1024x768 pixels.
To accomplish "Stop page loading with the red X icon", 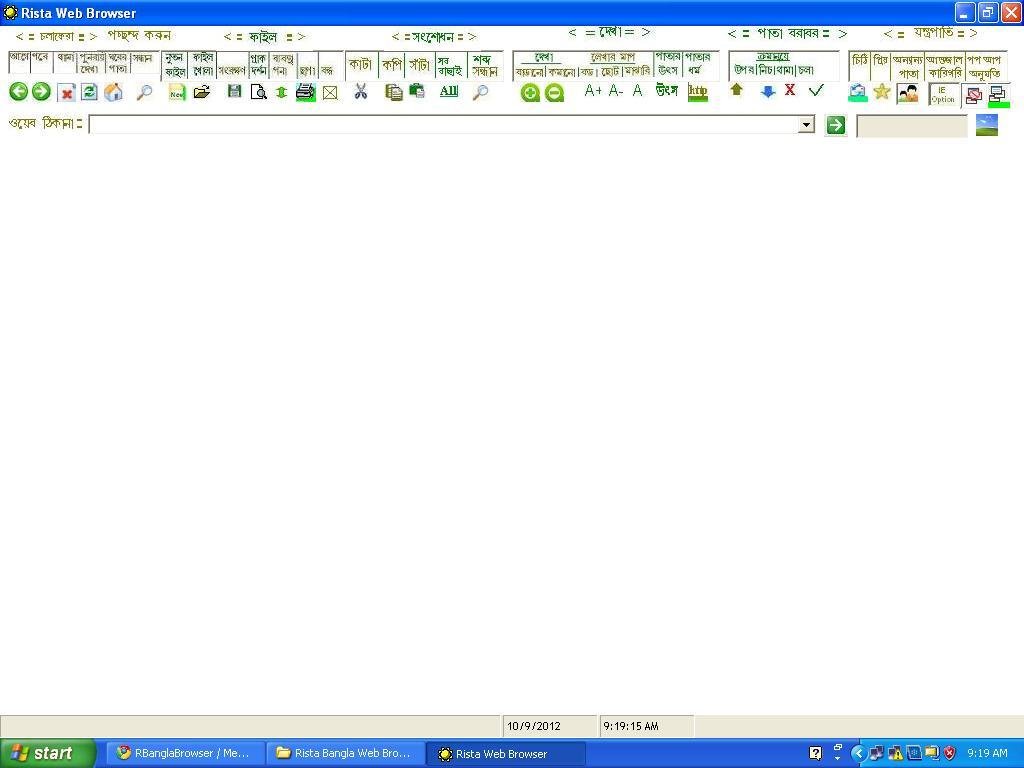I will pos(66,91).
